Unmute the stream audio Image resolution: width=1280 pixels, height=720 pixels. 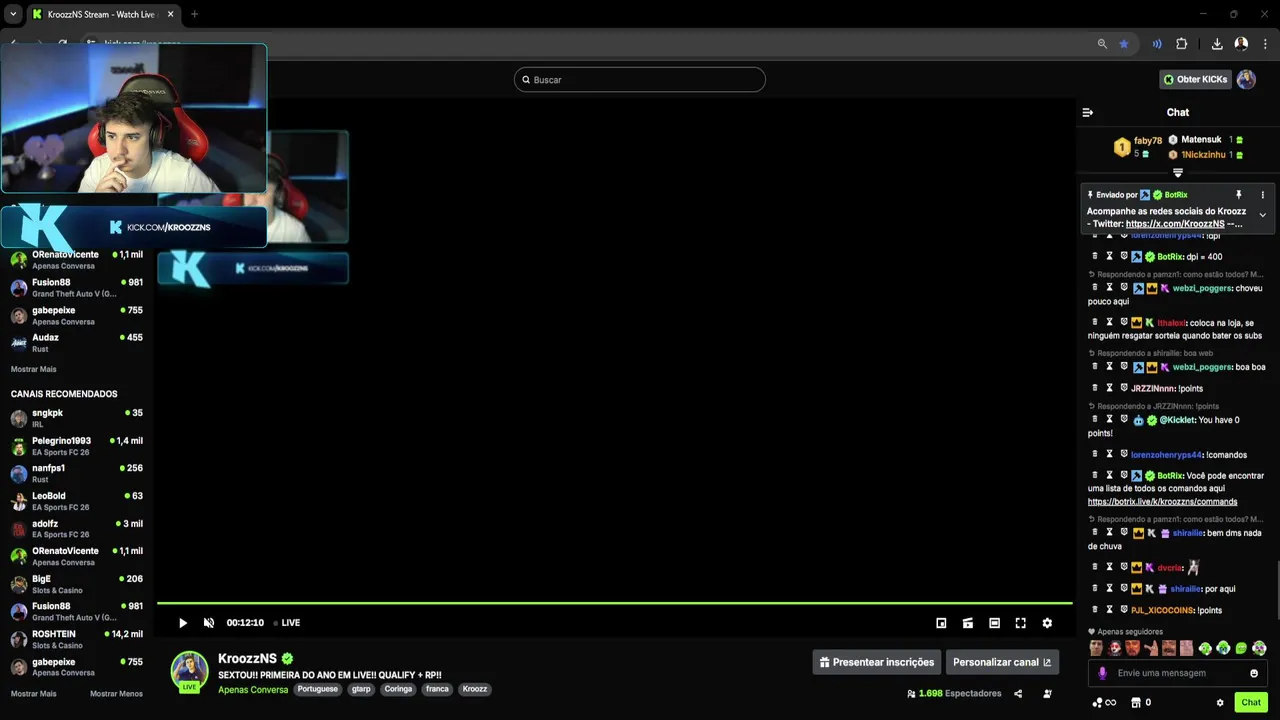pyautogui.click(x=209, y=623)
